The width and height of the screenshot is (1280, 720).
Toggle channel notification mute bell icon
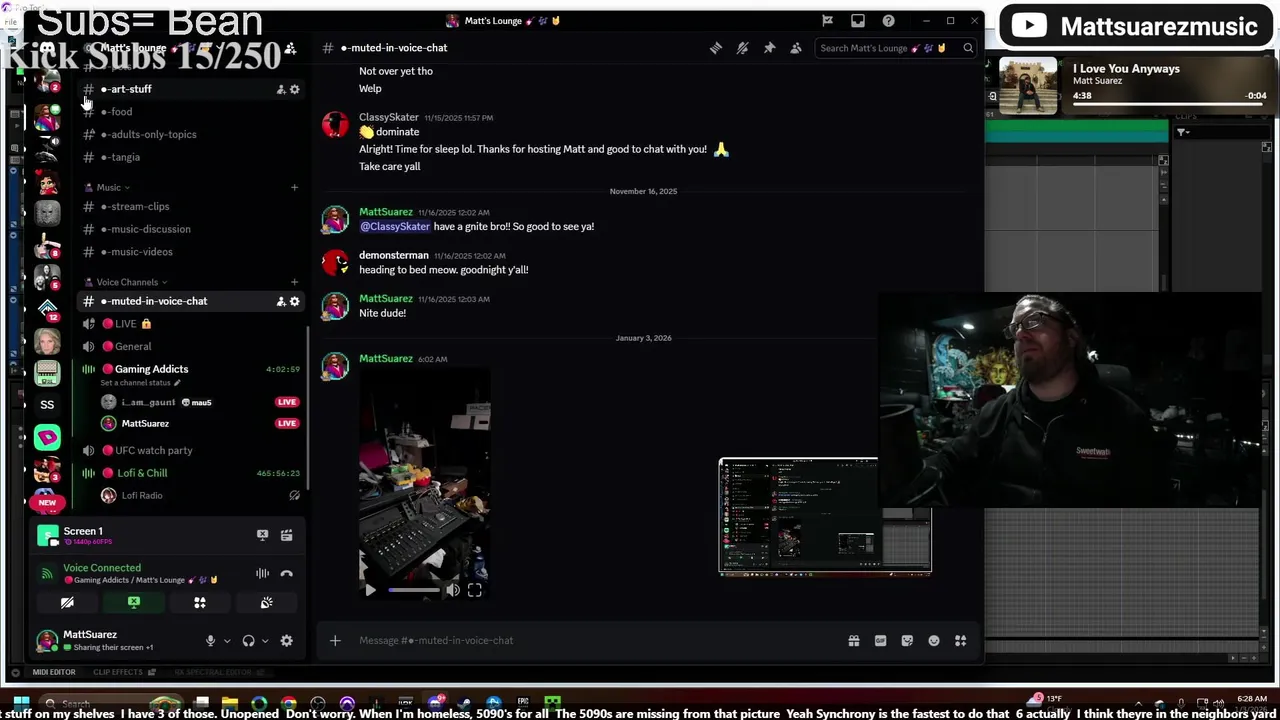(742, 48)
